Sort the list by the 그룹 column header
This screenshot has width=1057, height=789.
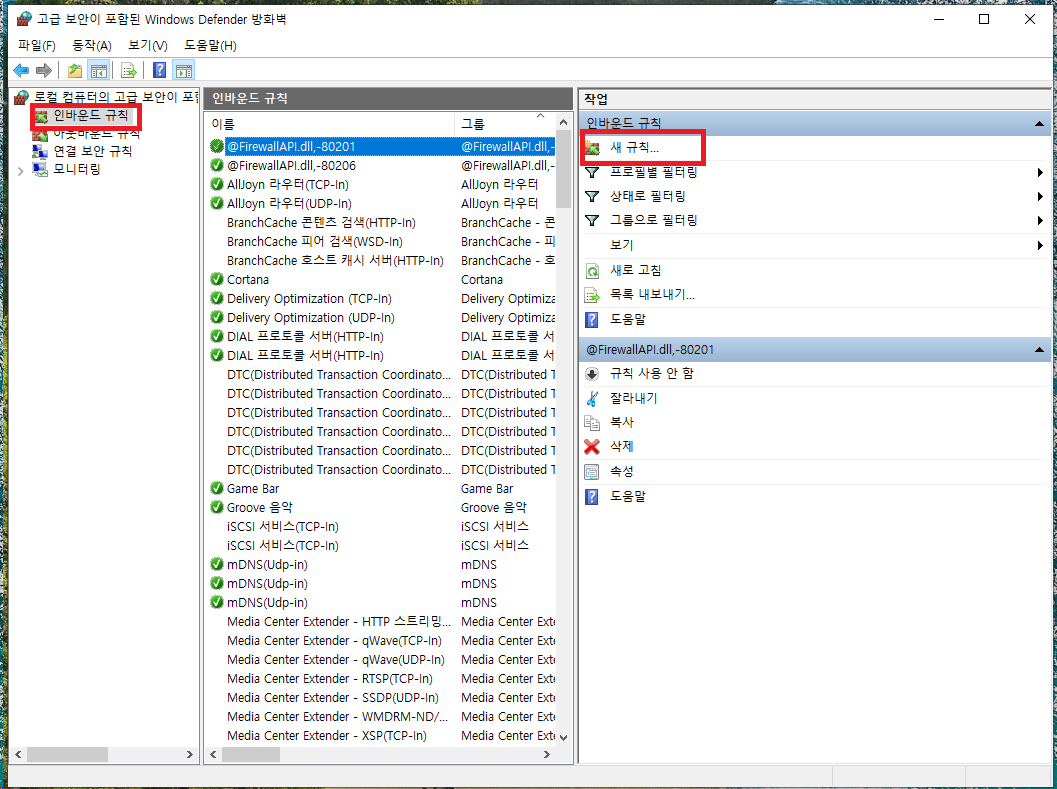[504, 124]
